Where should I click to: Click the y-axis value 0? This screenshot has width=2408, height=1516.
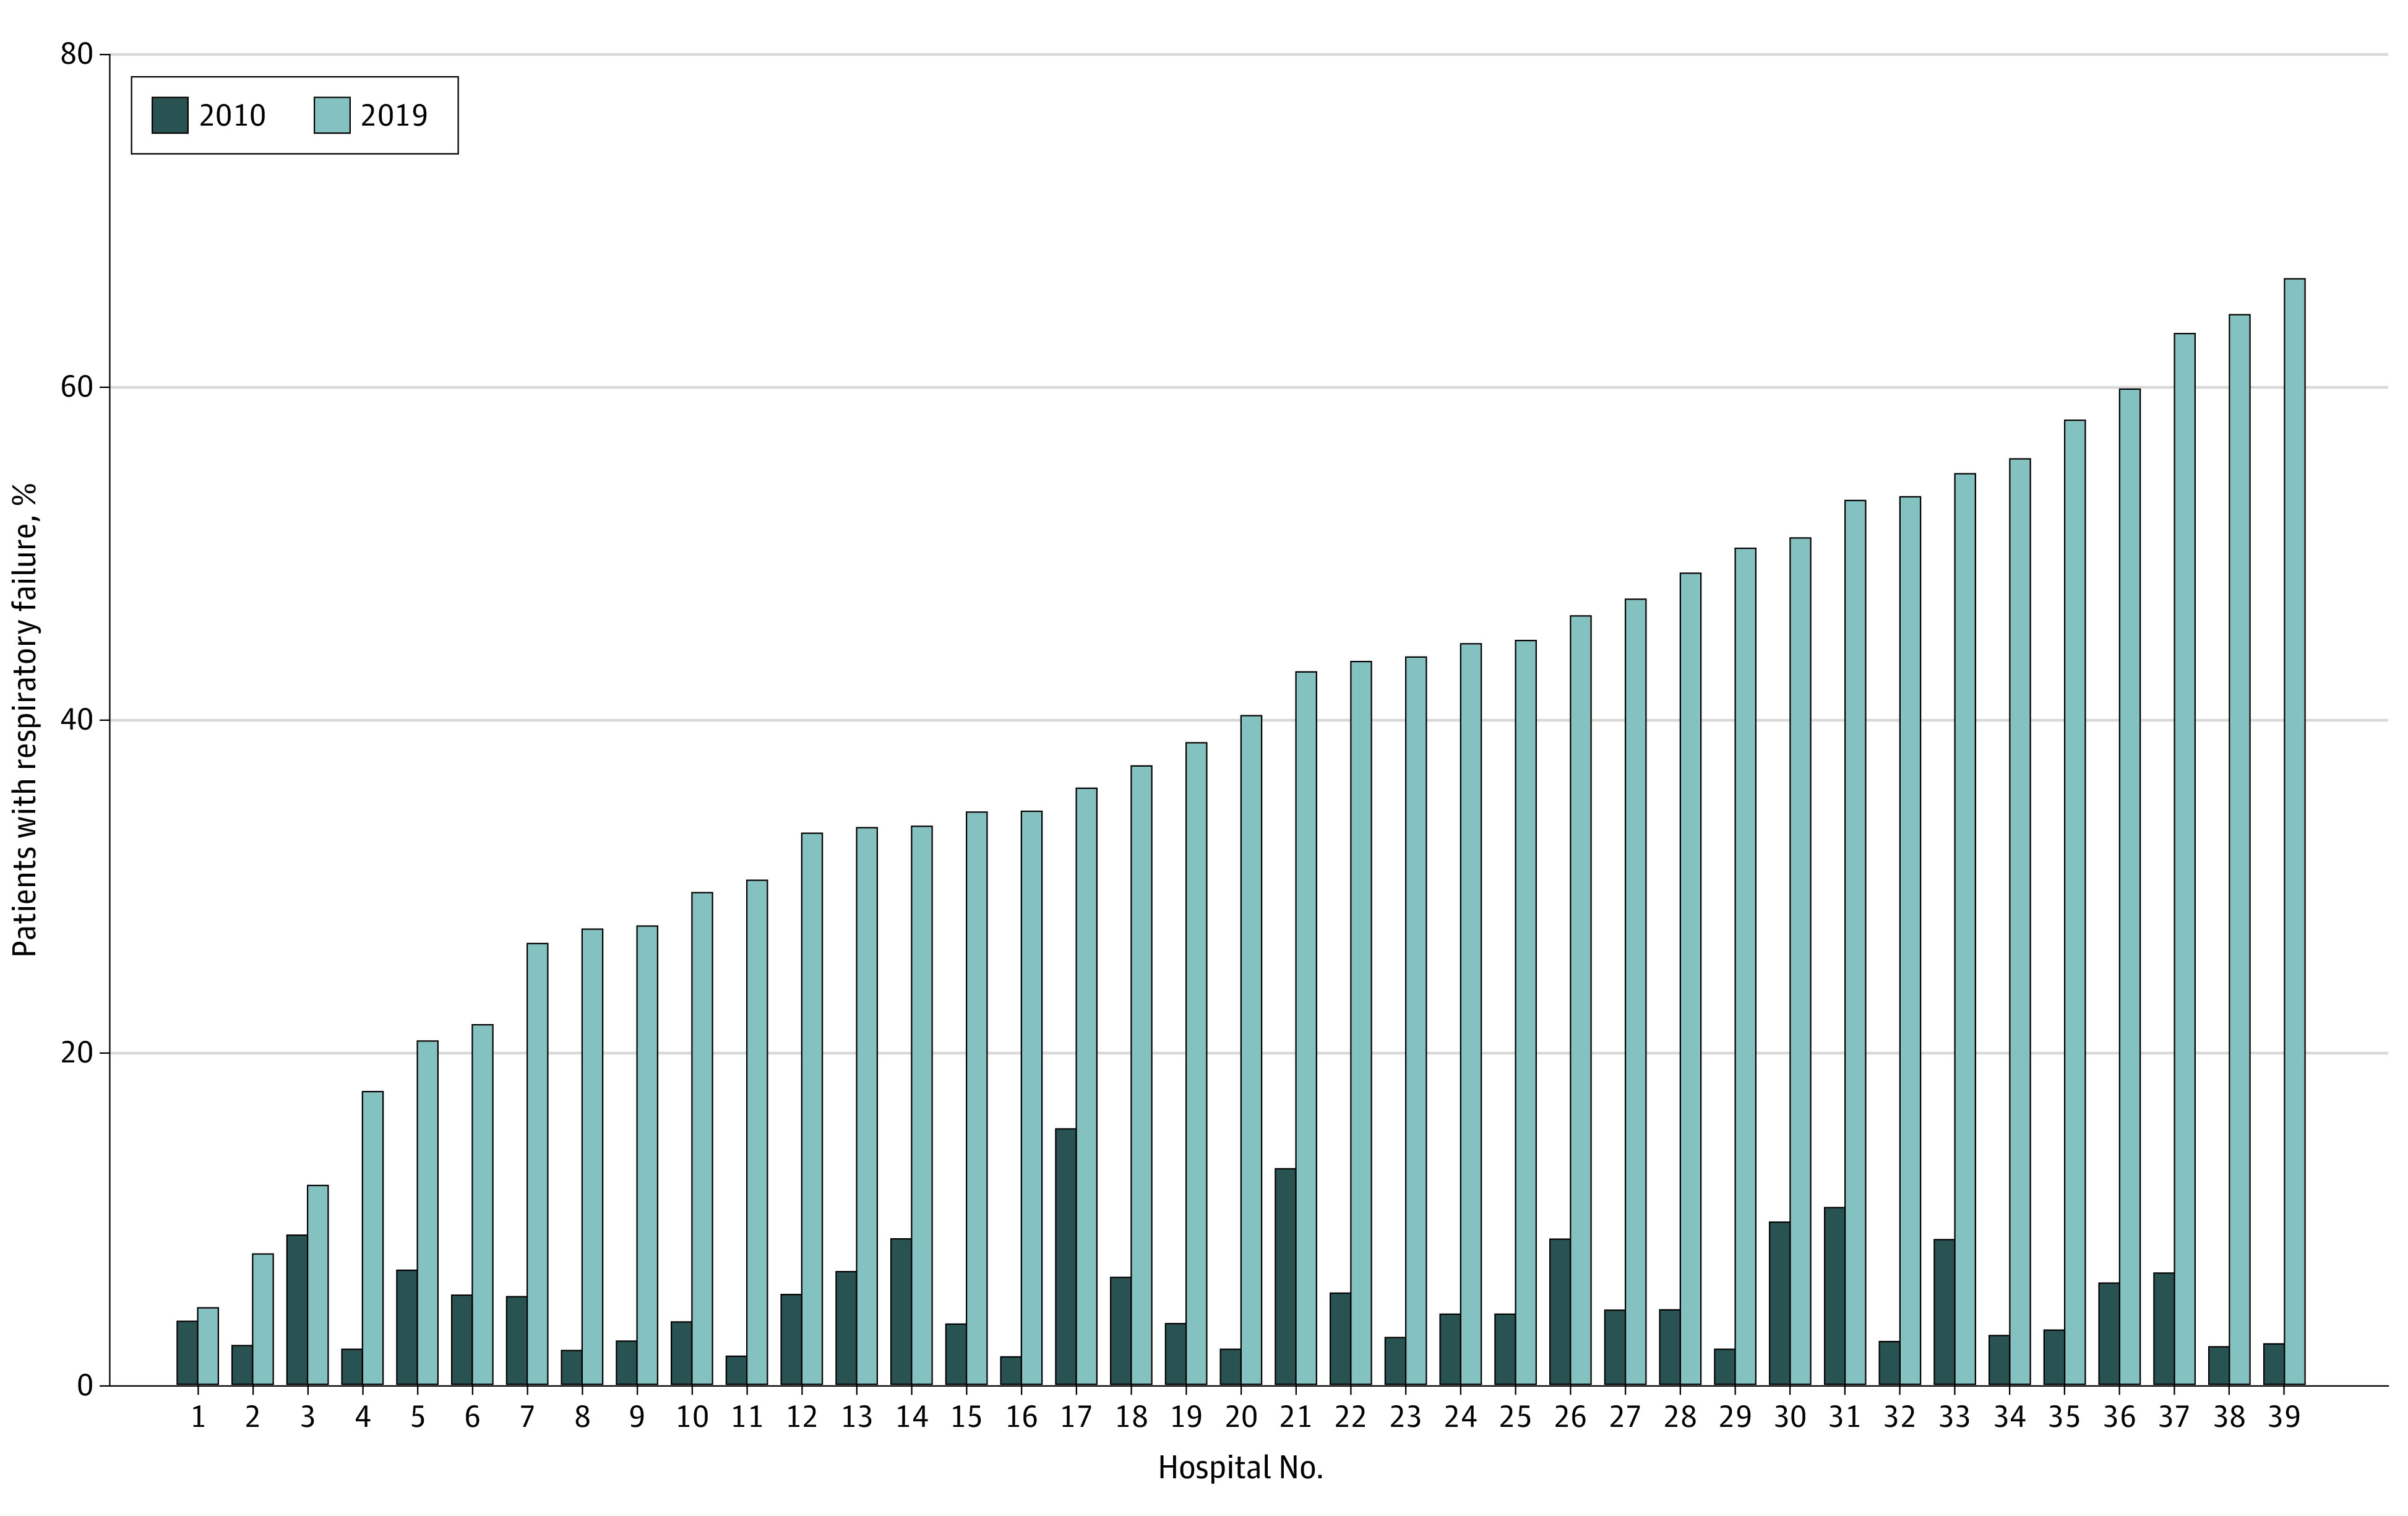click(85, 1386)
